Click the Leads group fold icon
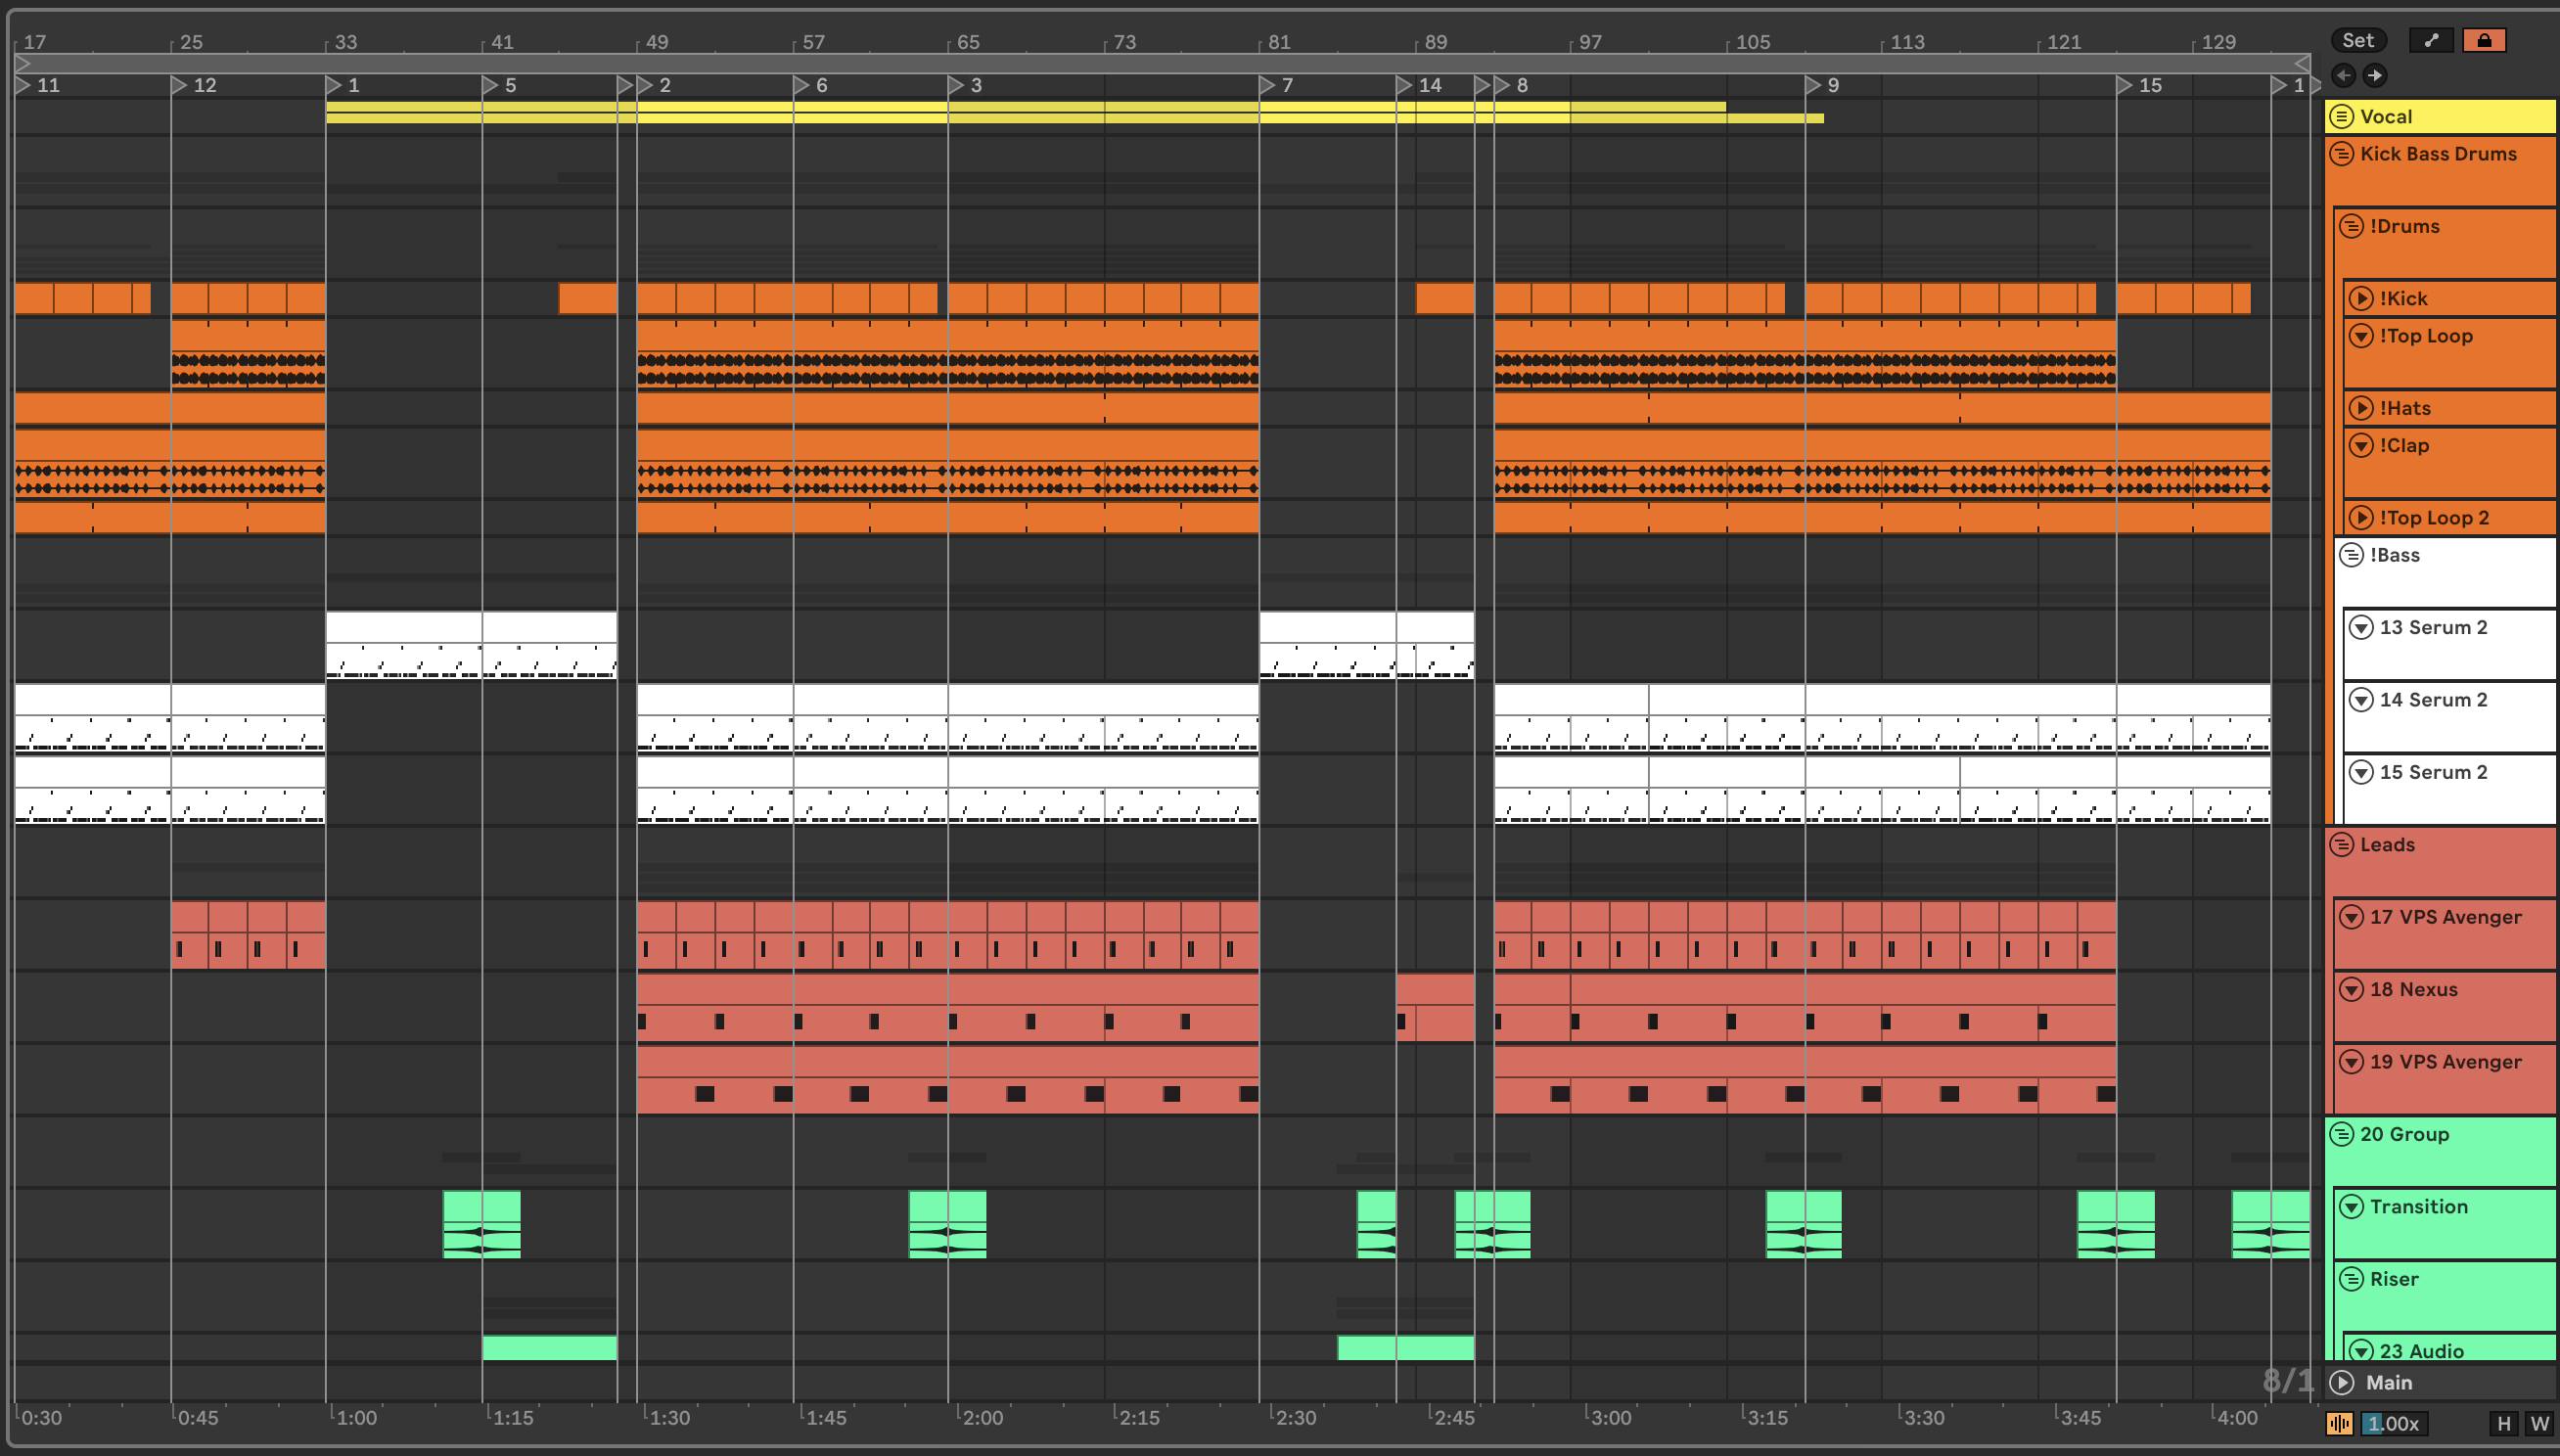 click(2341, 845)
